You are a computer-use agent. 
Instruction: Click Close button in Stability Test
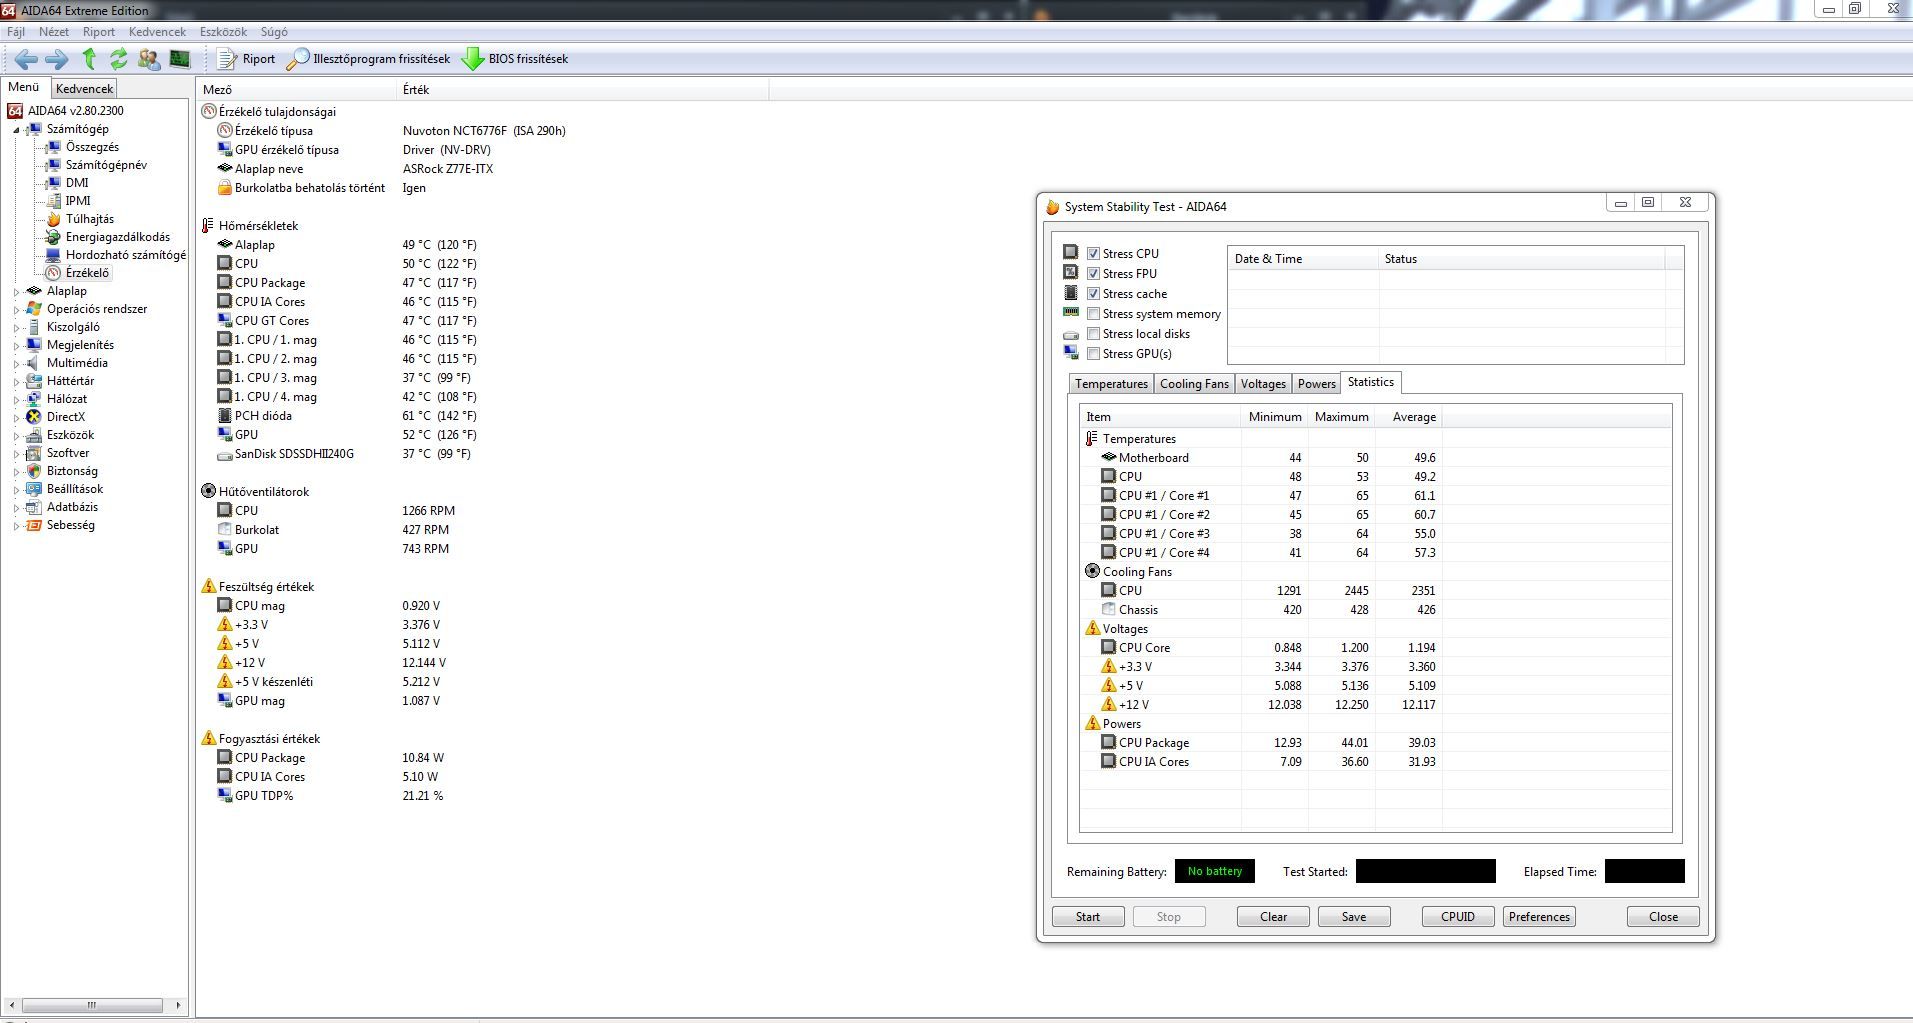[1663, 917]
